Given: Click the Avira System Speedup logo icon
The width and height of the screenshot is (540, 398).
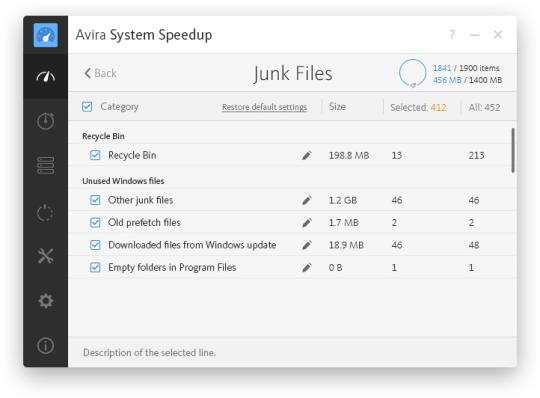Looking at the screenshot, I should (45, 35).
